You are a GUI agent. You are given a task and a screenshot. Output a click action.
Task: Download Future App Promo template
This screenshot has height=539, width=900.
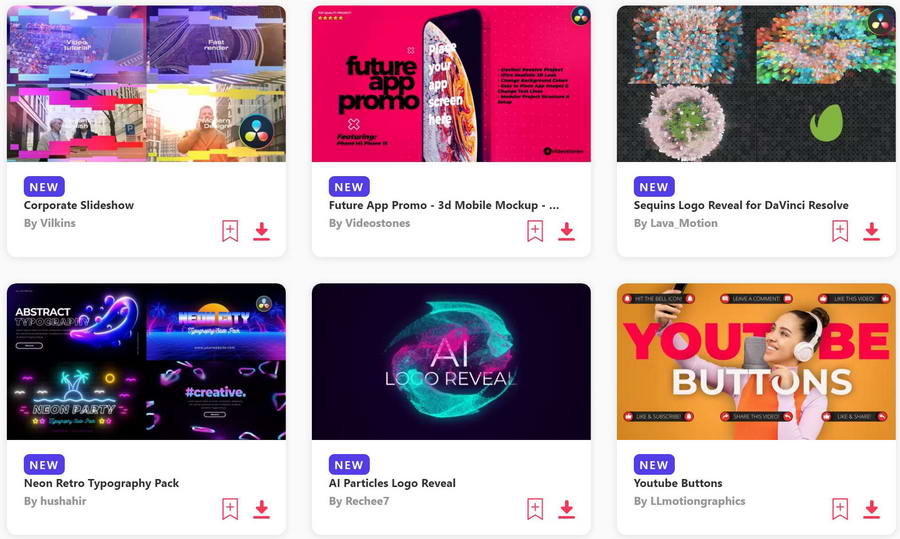567,231
